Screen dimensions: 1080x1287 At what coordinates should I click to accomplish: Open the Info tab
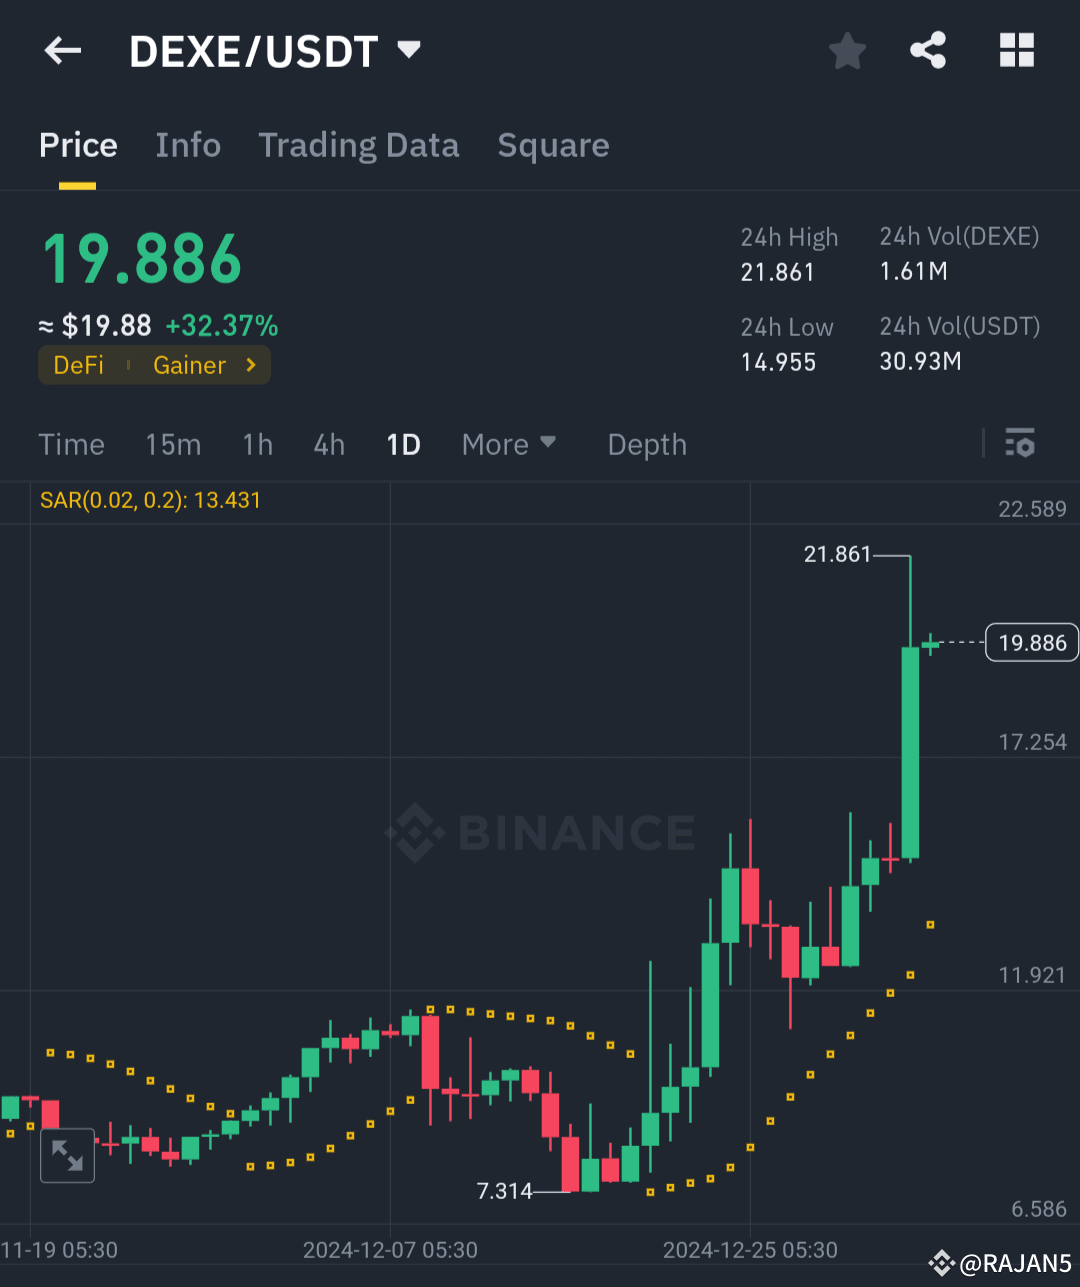click(188, 146)
